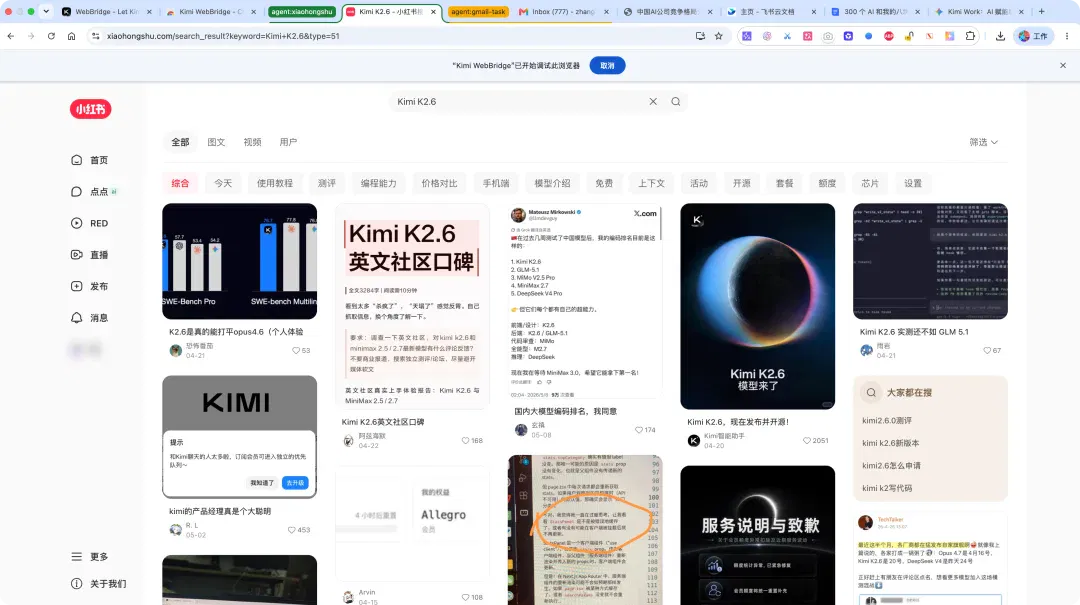
Task: Select the 使用教程 filter chip
Action: [x=275, y=183]
